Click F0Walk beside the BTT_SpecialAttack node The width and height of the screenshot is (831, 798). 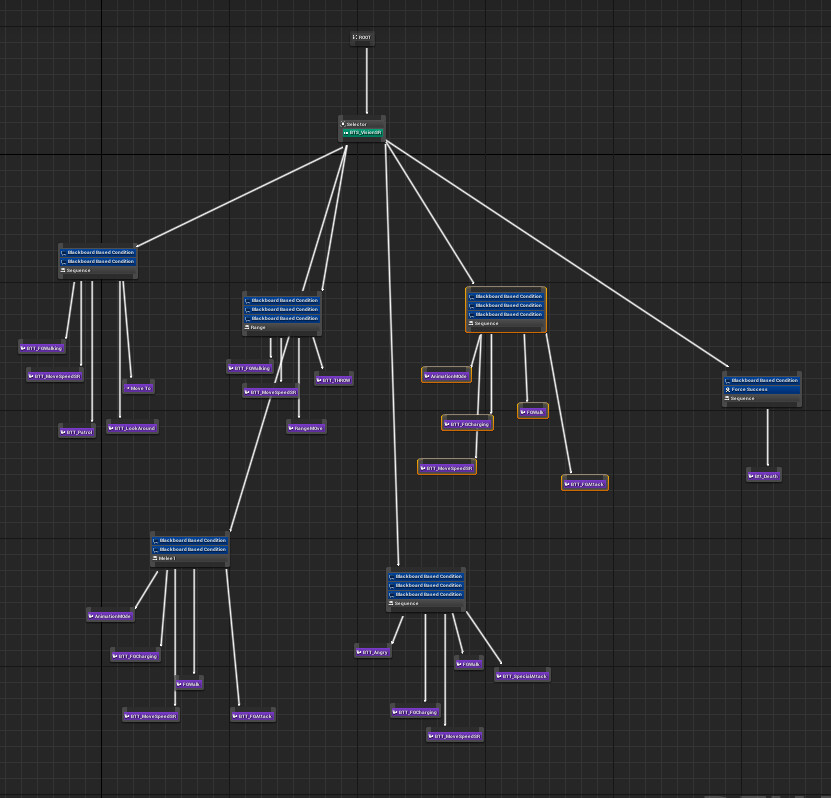point(469,663)
